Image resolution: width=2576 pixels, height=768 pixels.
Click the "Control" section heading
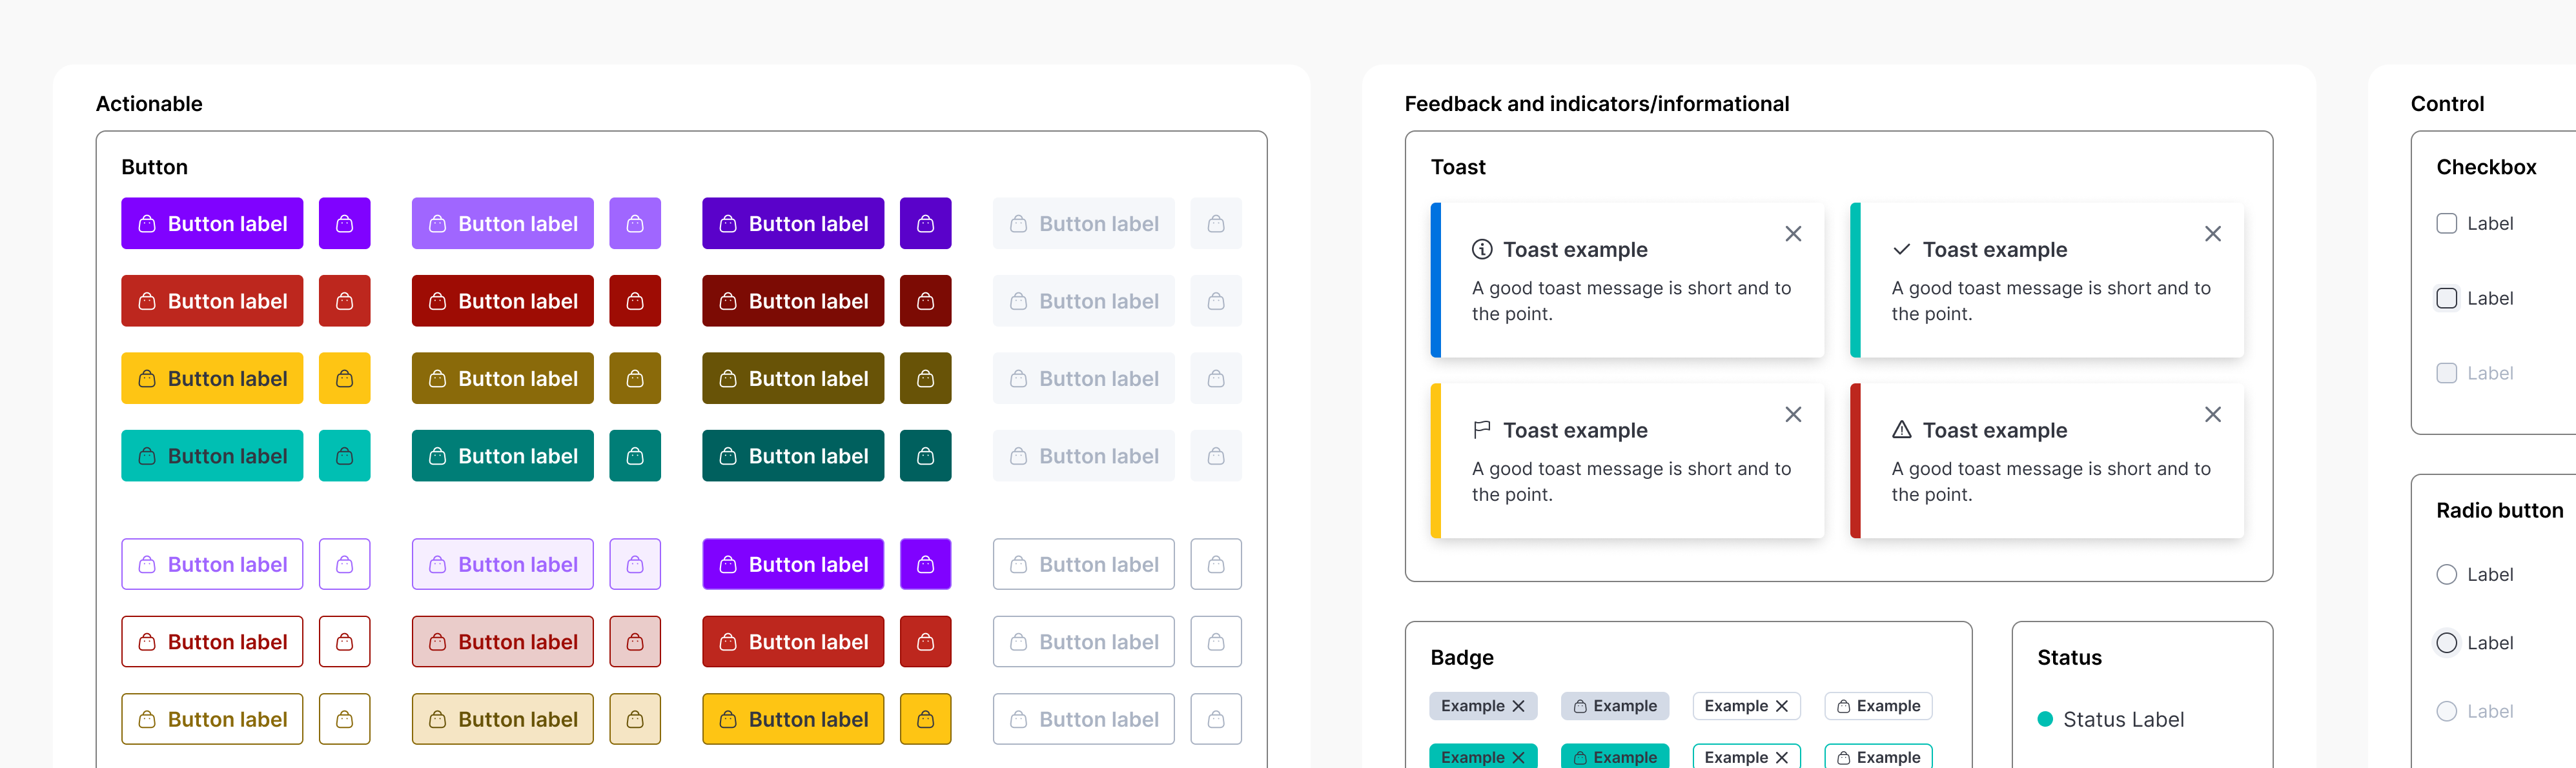[2447, 104]
